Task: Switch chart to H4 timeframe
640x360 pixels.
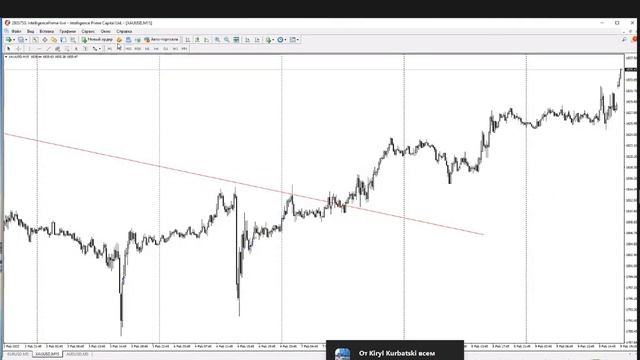Action: click(156, 49)
